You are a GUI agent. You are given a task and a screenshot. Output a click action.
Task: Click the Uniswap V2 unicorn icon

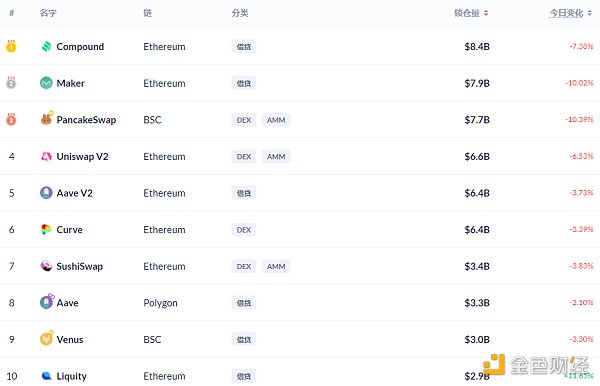pos(46,156)
